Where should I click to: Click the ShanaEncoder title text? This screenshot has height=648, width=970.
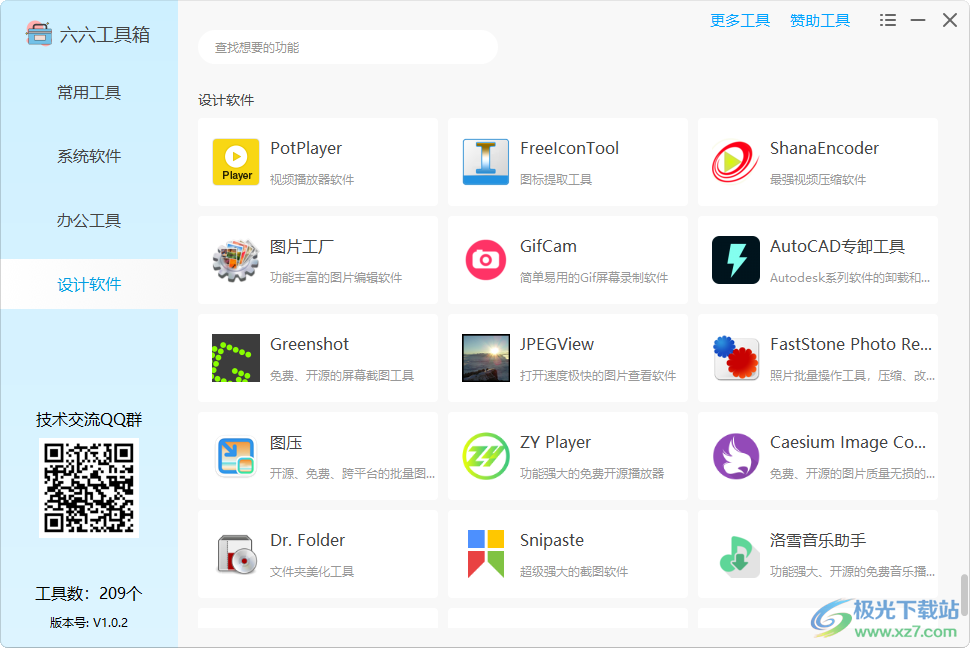point(824,149)
